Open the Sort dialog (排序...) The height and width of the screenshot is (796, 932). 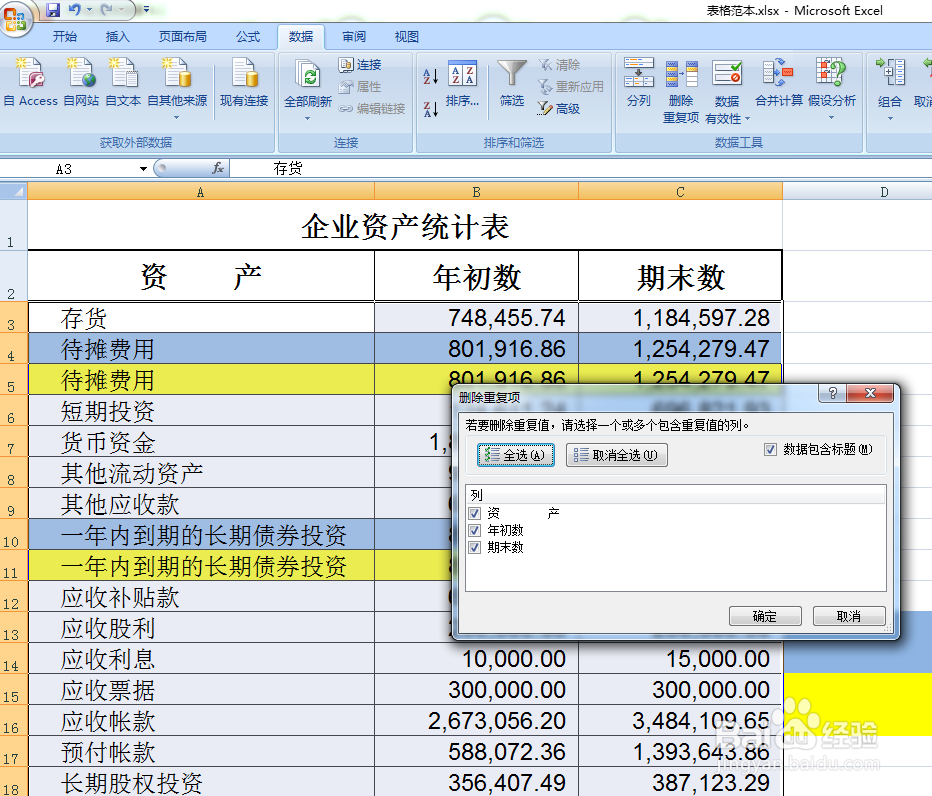462,83
